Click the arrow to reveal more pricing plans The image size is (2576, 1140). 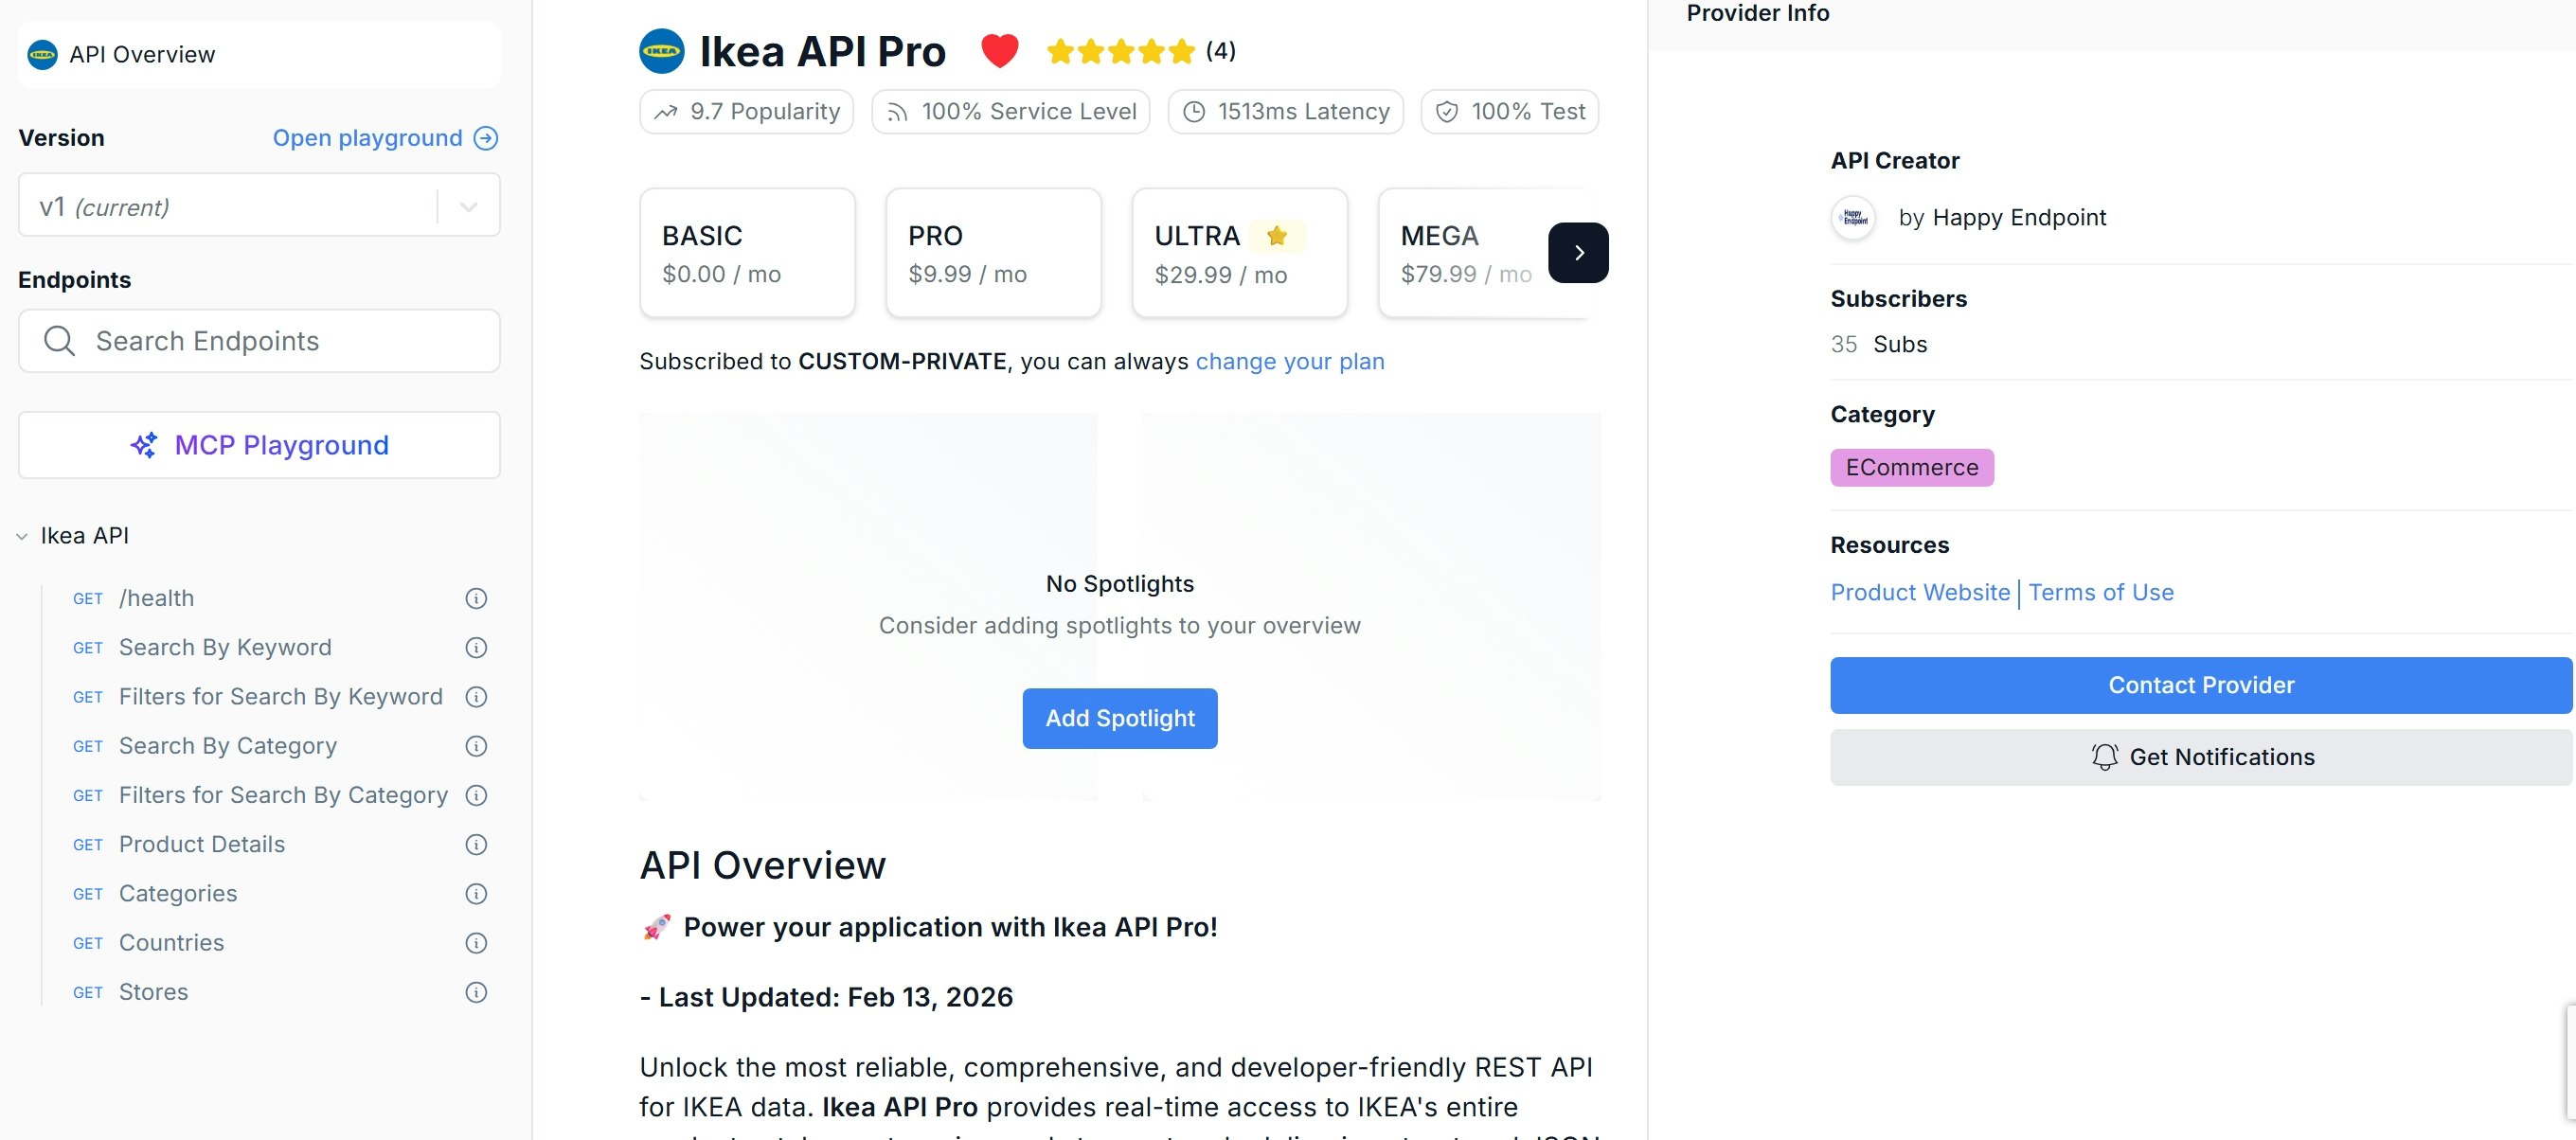pos(1578,252)
